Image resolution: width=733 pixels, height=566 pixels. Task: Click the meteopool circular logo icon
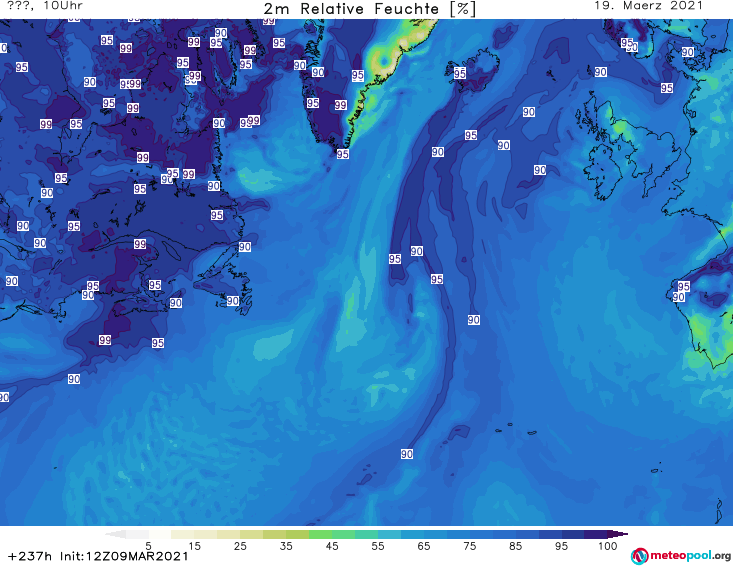[x=639, y=556]
